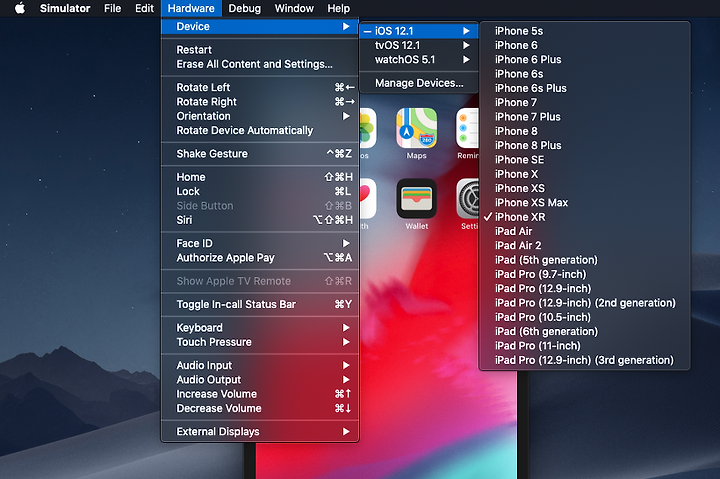Pick iPad Air device
Viewport: 720px width, 479px height.
[585, 231]
